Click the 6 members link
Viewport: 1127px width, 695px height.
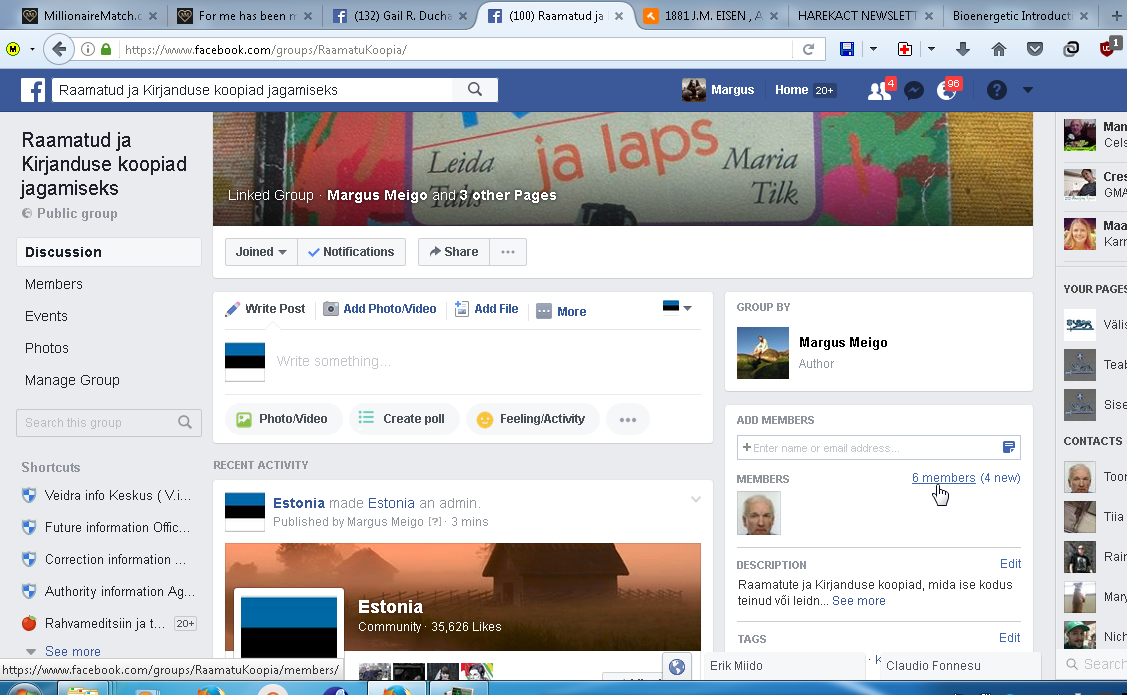pyautogui.click(x=943, y=478)
